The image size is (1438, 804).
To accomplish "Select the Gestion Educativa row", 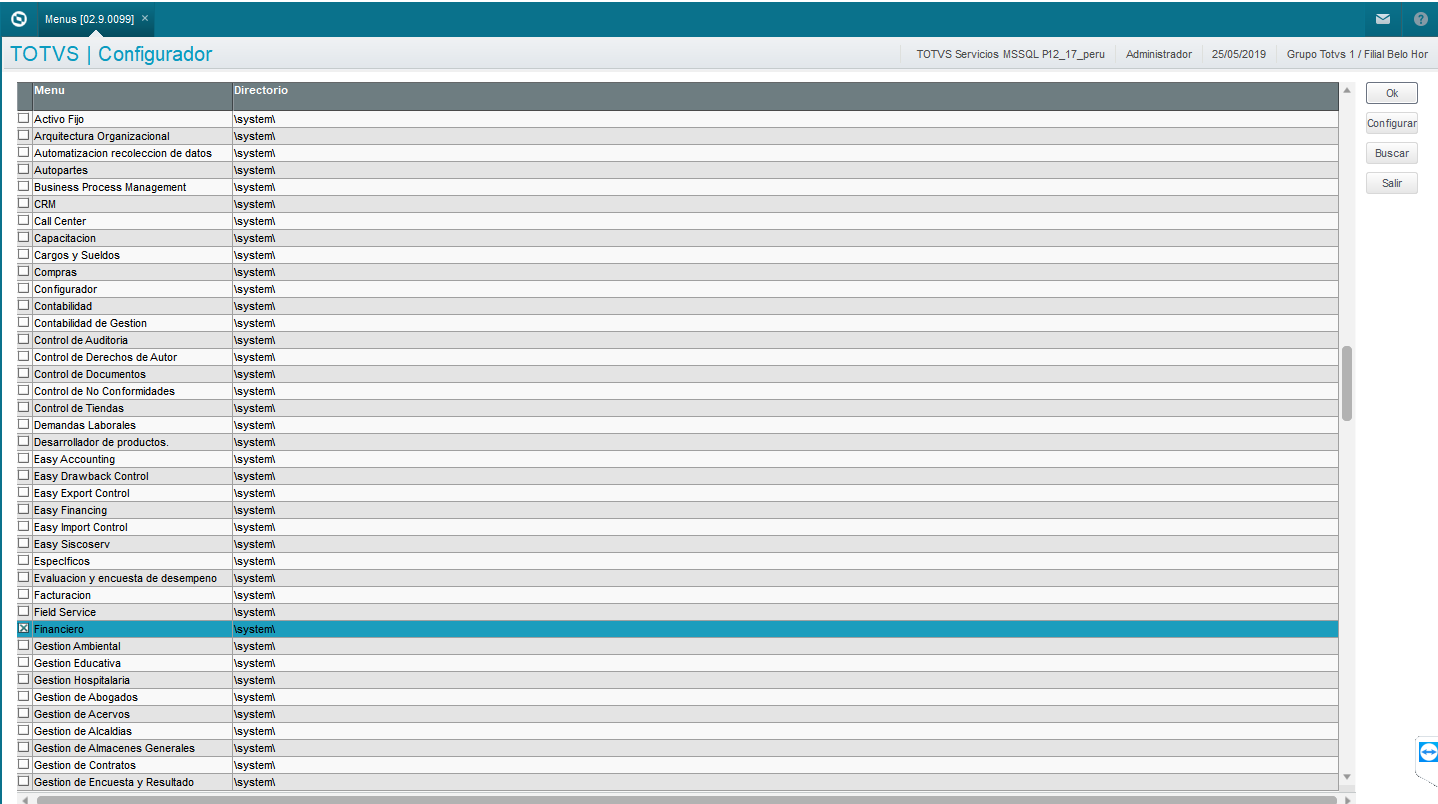I will click(x=678, y=663).
